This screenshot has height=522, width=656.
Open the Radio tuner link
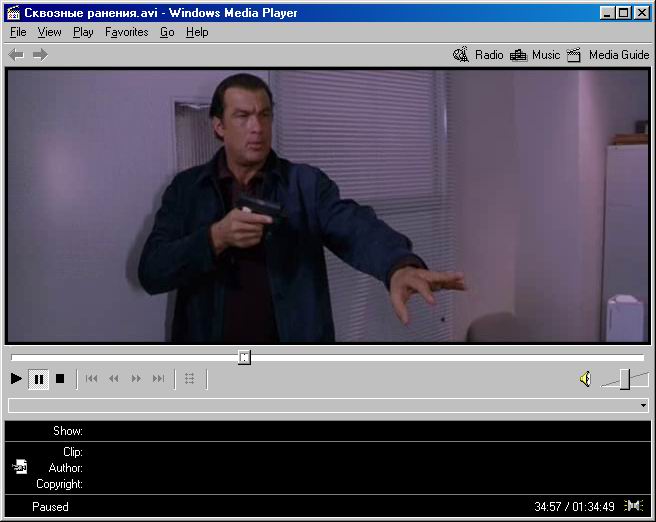click(489, 55)
